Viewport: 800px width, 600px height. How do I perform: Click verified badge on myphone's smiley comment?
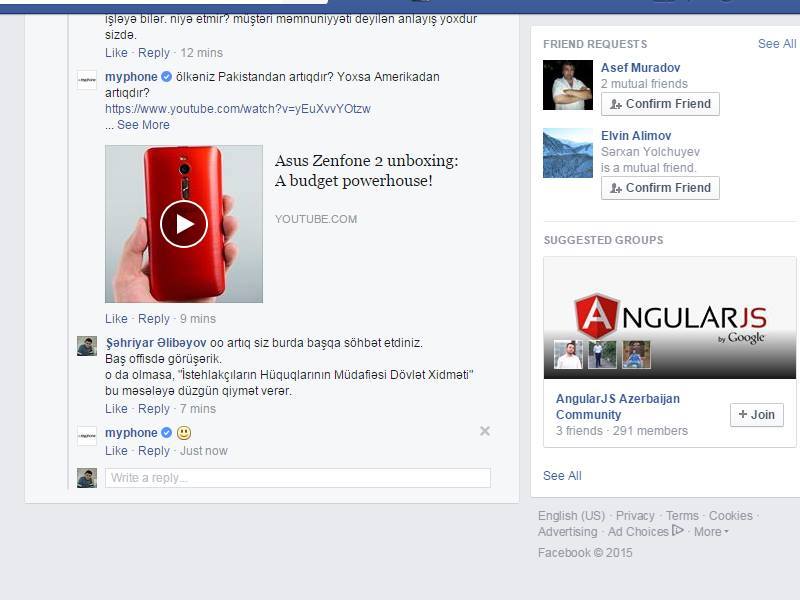pos(166,433)
